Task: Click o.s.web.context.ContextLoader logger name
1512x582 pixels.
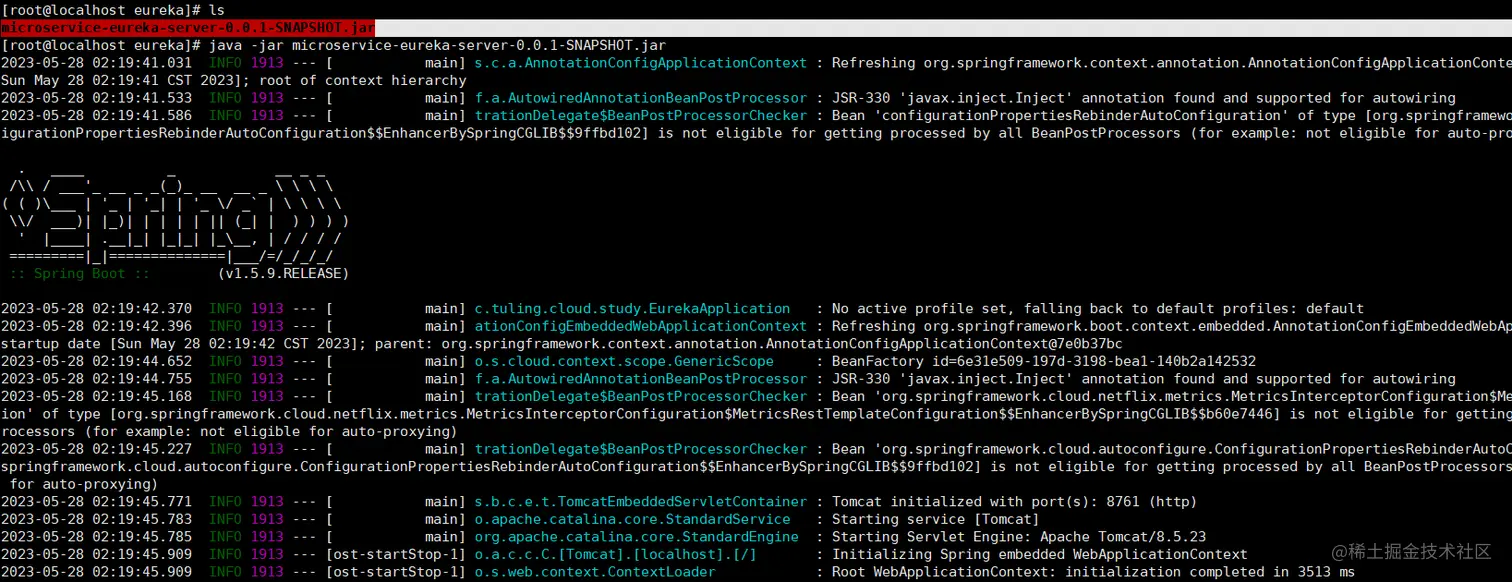Action: 595,572
